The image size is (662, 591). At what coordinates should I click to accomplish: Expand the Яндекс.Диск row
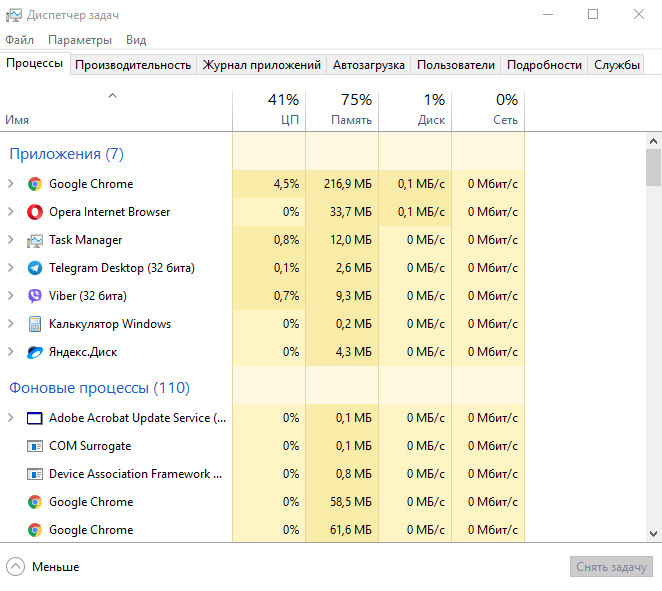11,352
